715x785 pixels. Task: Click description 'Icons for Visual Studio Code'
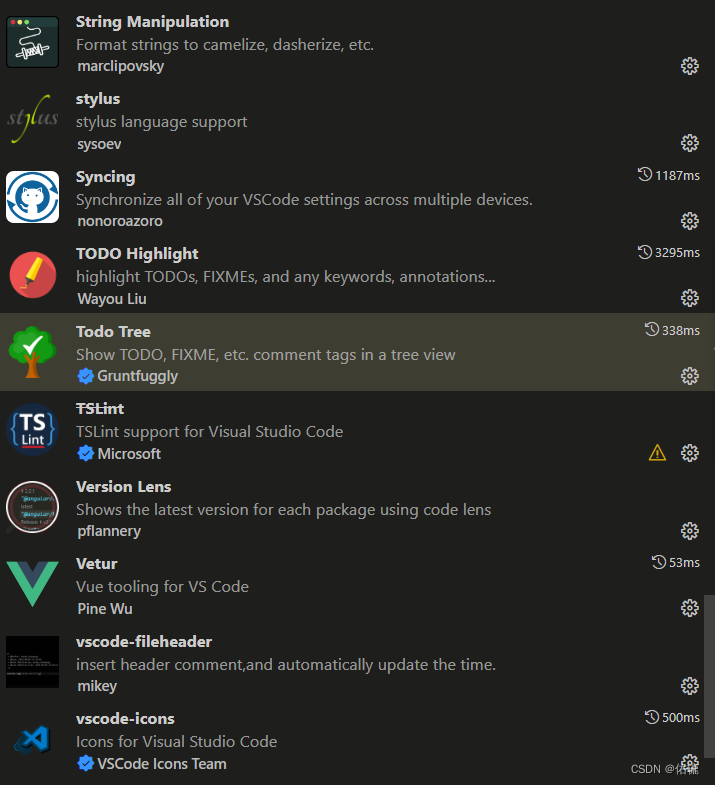click(x=176, y=741)
